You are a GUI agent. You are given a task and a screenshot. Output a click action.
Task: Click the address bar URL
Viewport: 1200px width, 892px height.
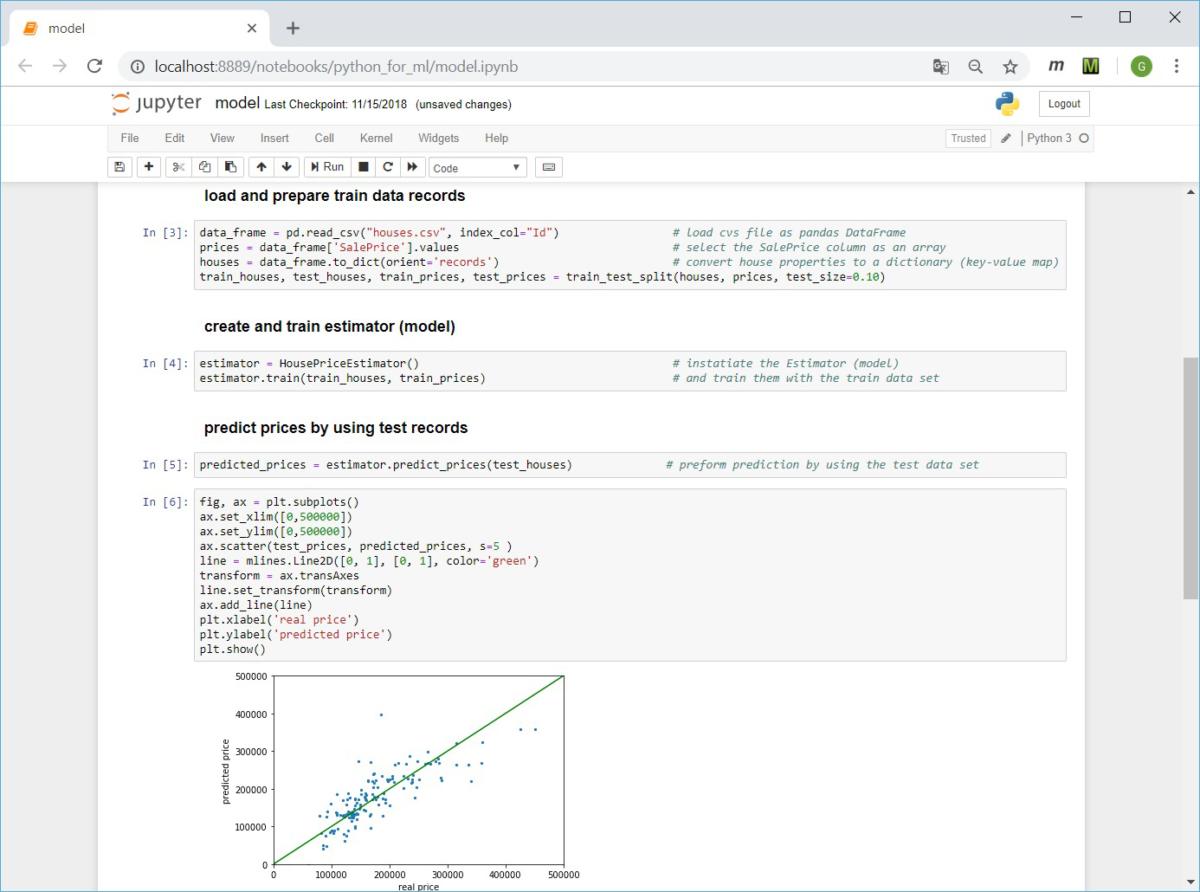point(336,67)
